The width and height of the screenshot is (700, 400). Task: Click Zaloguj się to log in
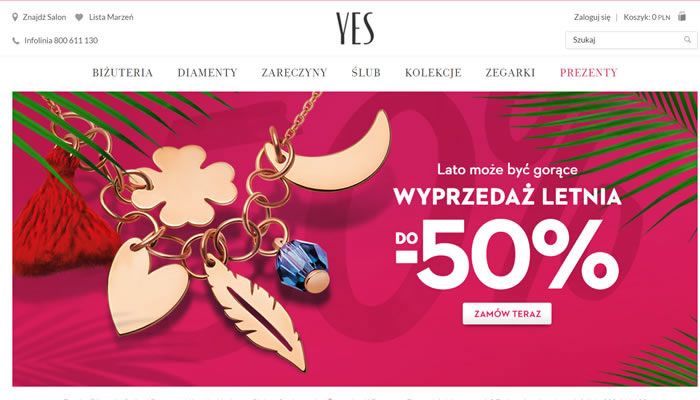(592, 17)
